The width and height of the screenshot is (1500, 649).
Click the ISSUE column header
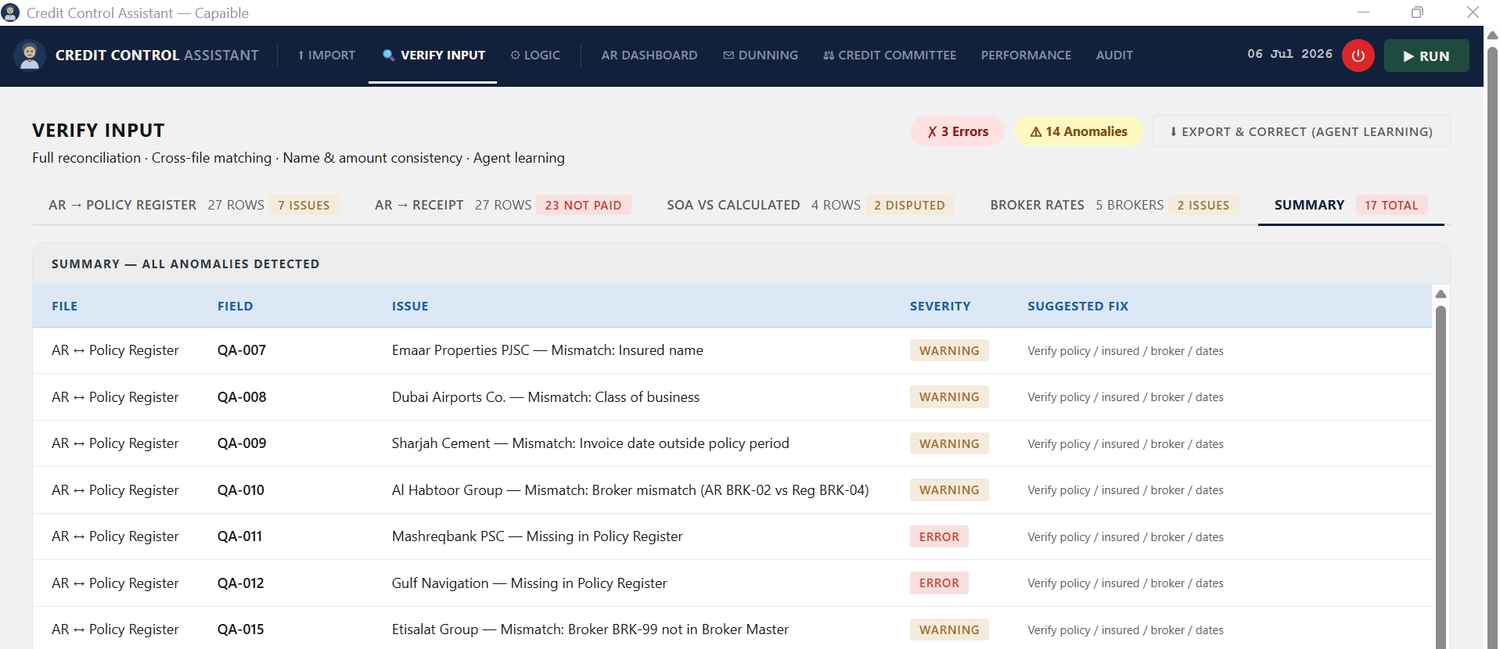pos(410,306)
